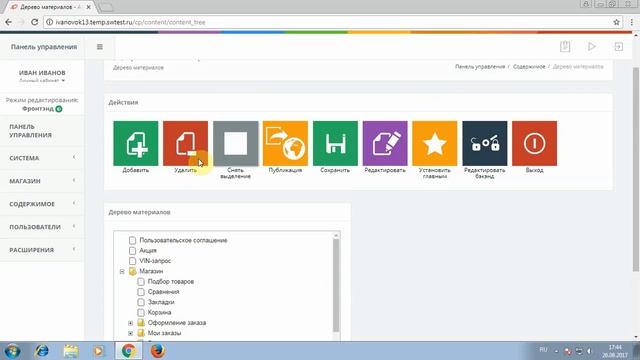Click the ИВАН ИВАНОВ user name
Image resolution: width=640 pixels, height=360 pixels.
42,73
